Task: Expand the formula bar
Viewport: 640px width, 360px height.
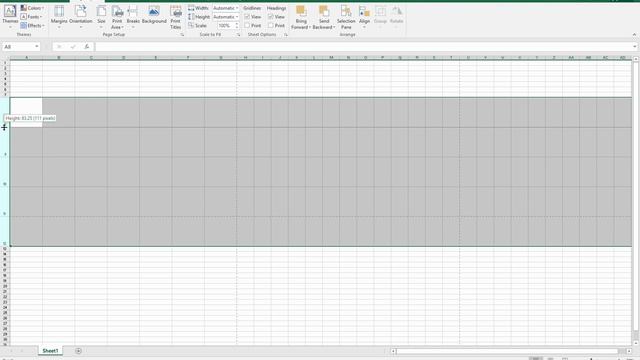Action: [x=634, y=47]
